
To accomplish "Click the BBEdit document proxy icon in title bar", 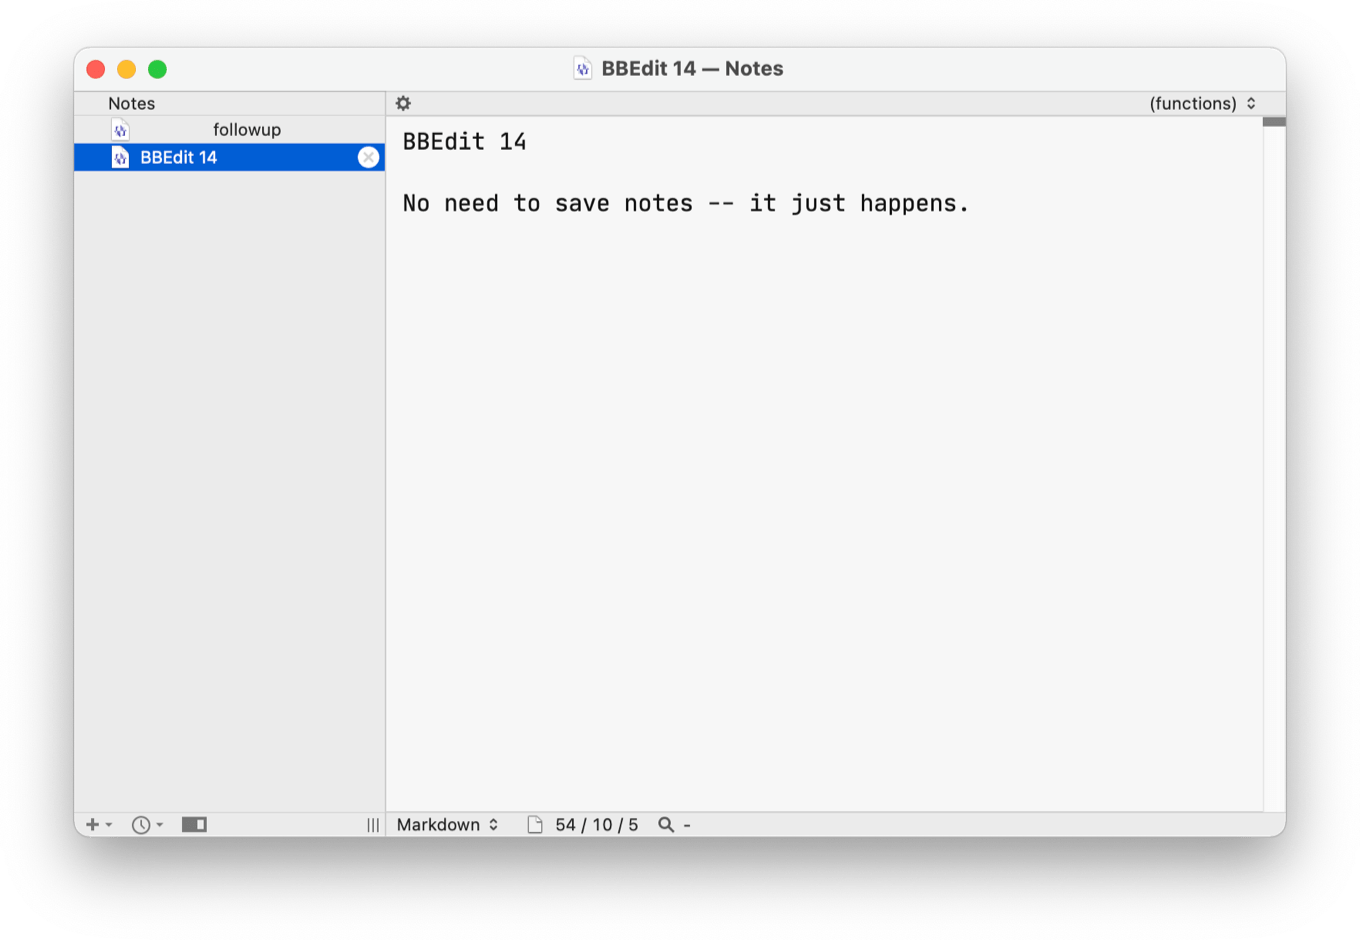I will point(581,68).
